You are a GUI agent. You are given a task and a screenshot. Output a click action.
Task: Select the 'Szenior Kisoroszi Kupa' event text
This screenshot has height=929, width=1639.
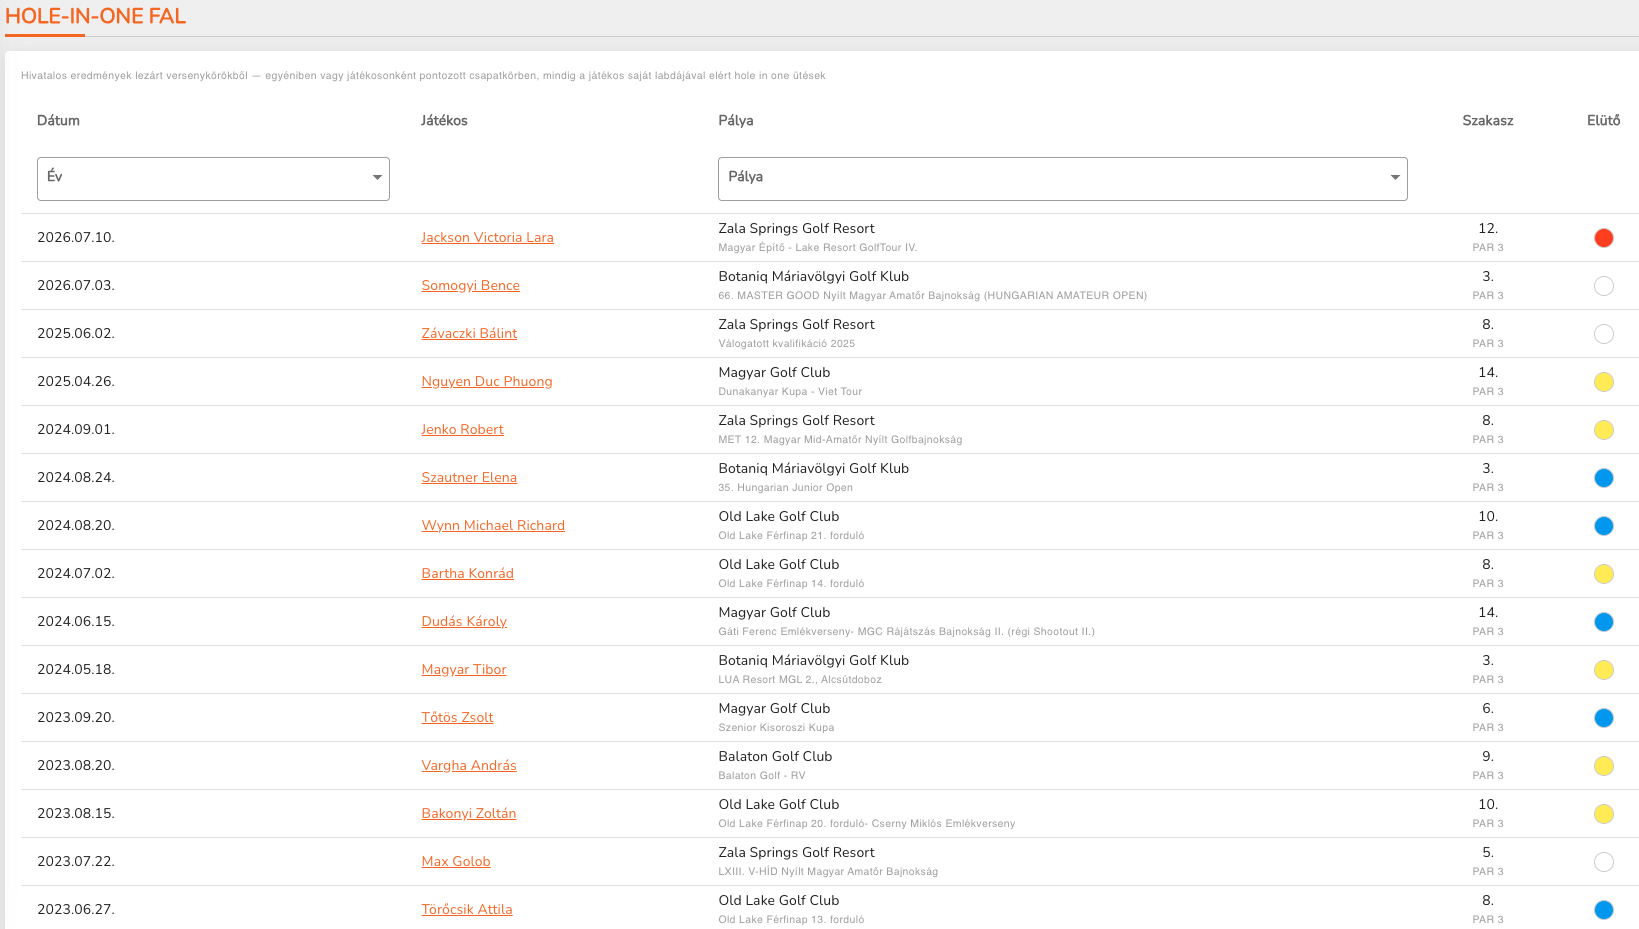[776, 727]
